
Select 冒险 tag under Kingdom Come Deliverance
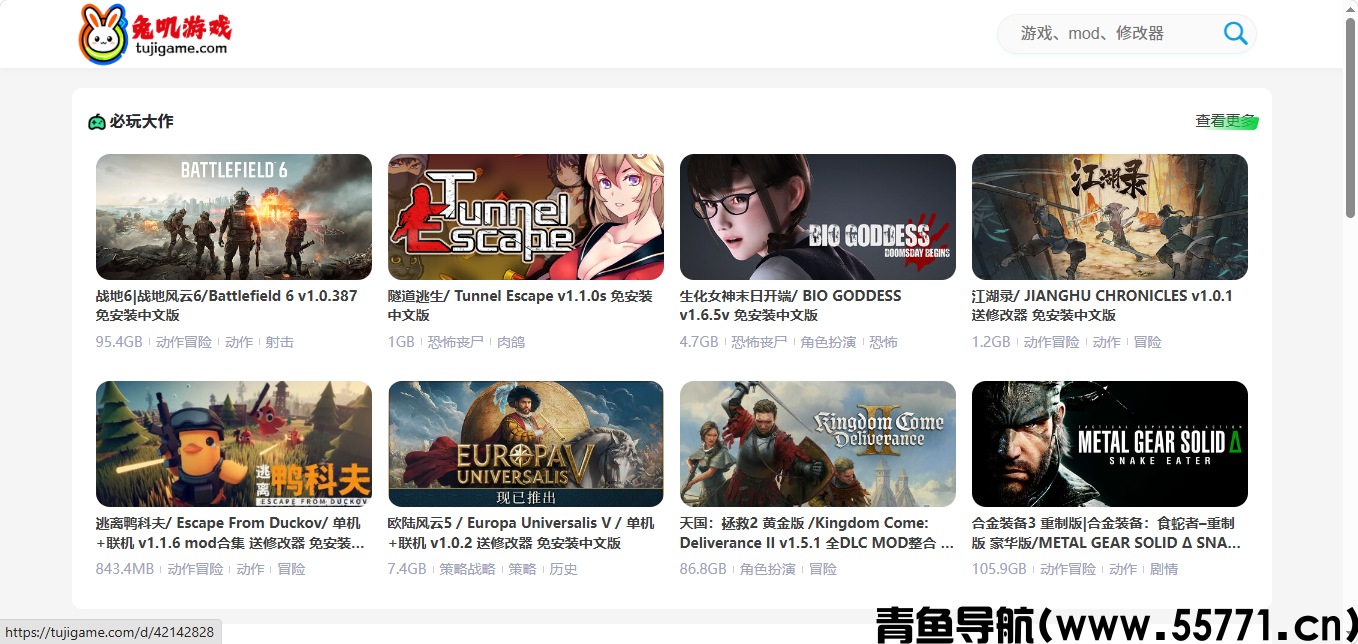823,569
